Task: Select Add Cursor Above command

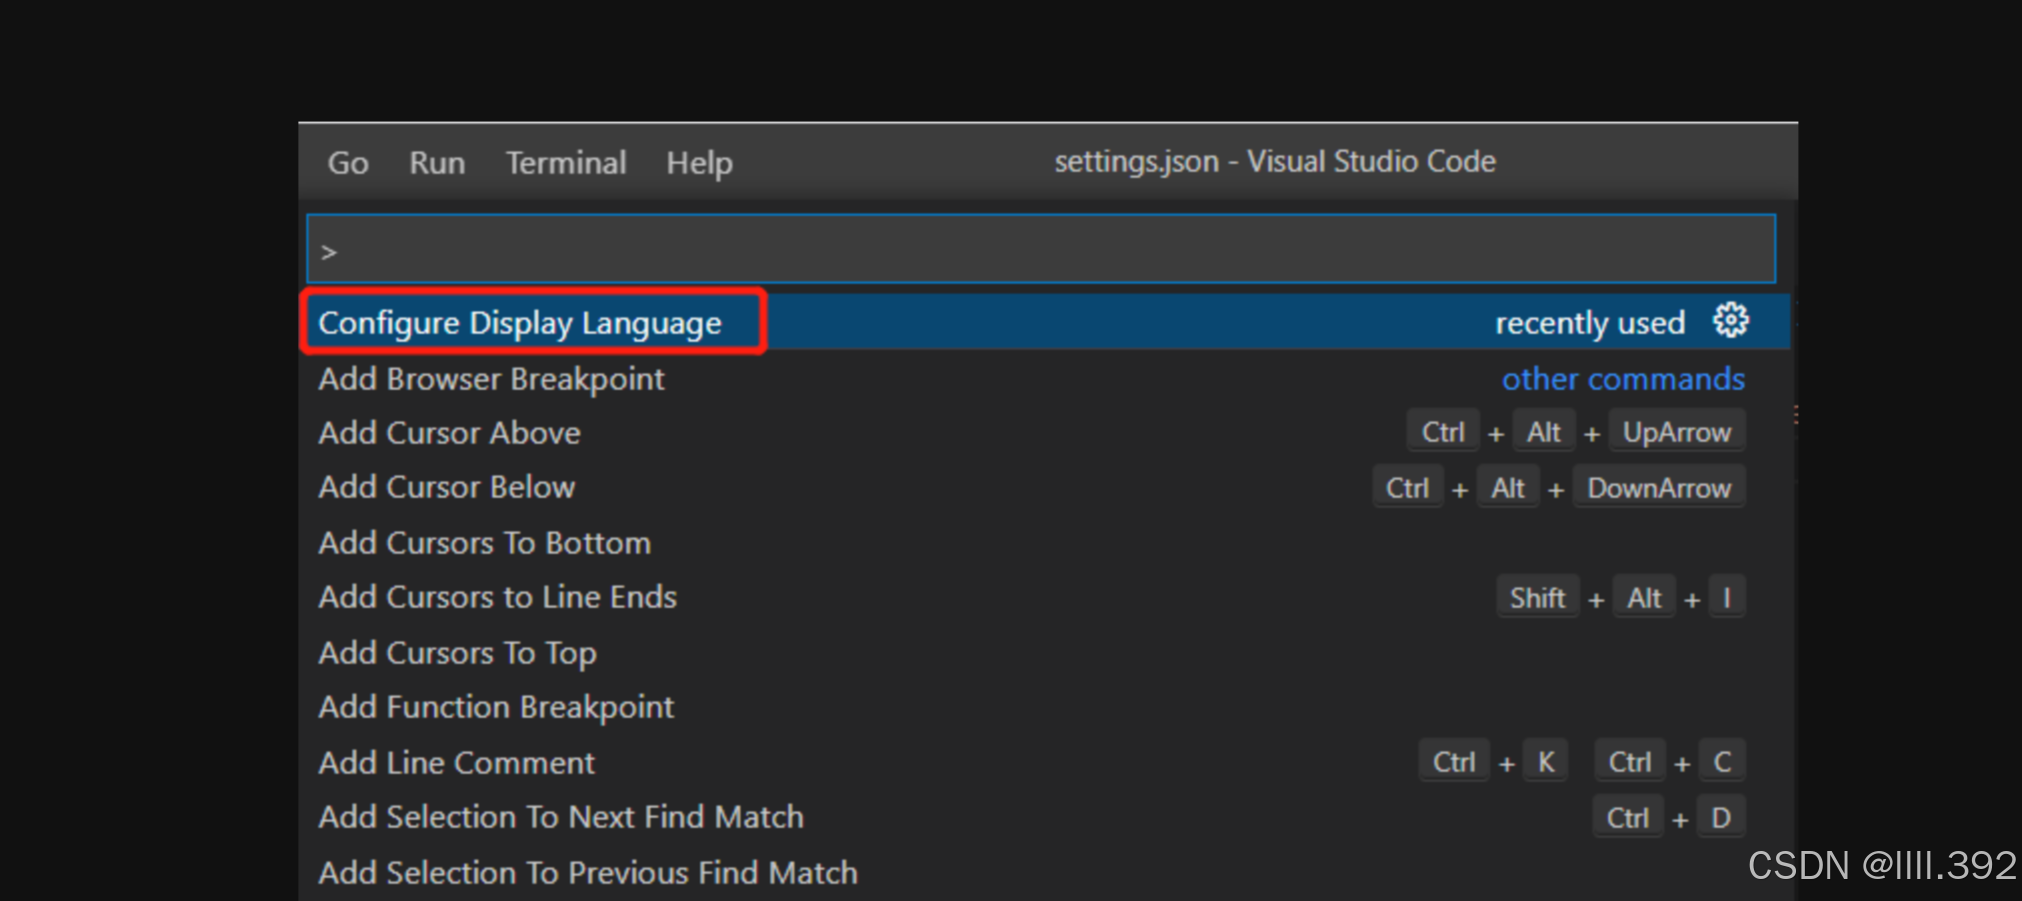Action: (1045, 433)
